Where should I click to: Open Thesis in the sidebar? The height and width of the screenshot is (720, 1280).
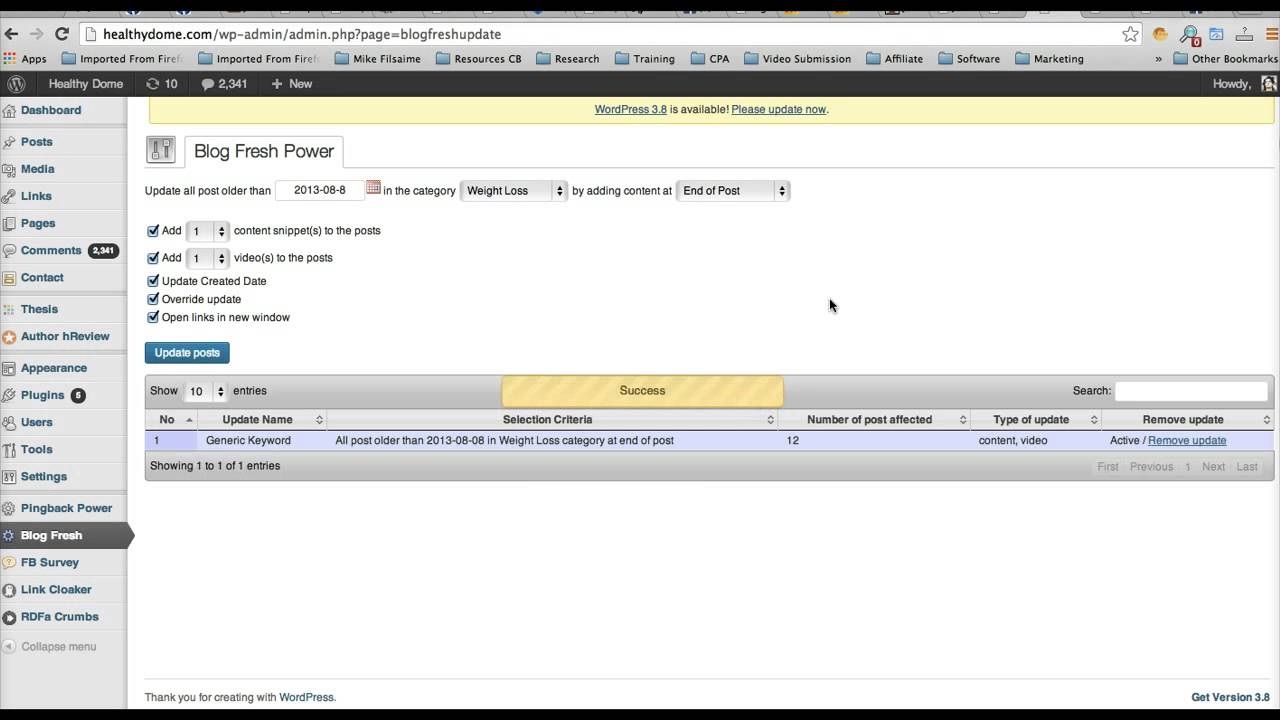(x=39, y=309)
